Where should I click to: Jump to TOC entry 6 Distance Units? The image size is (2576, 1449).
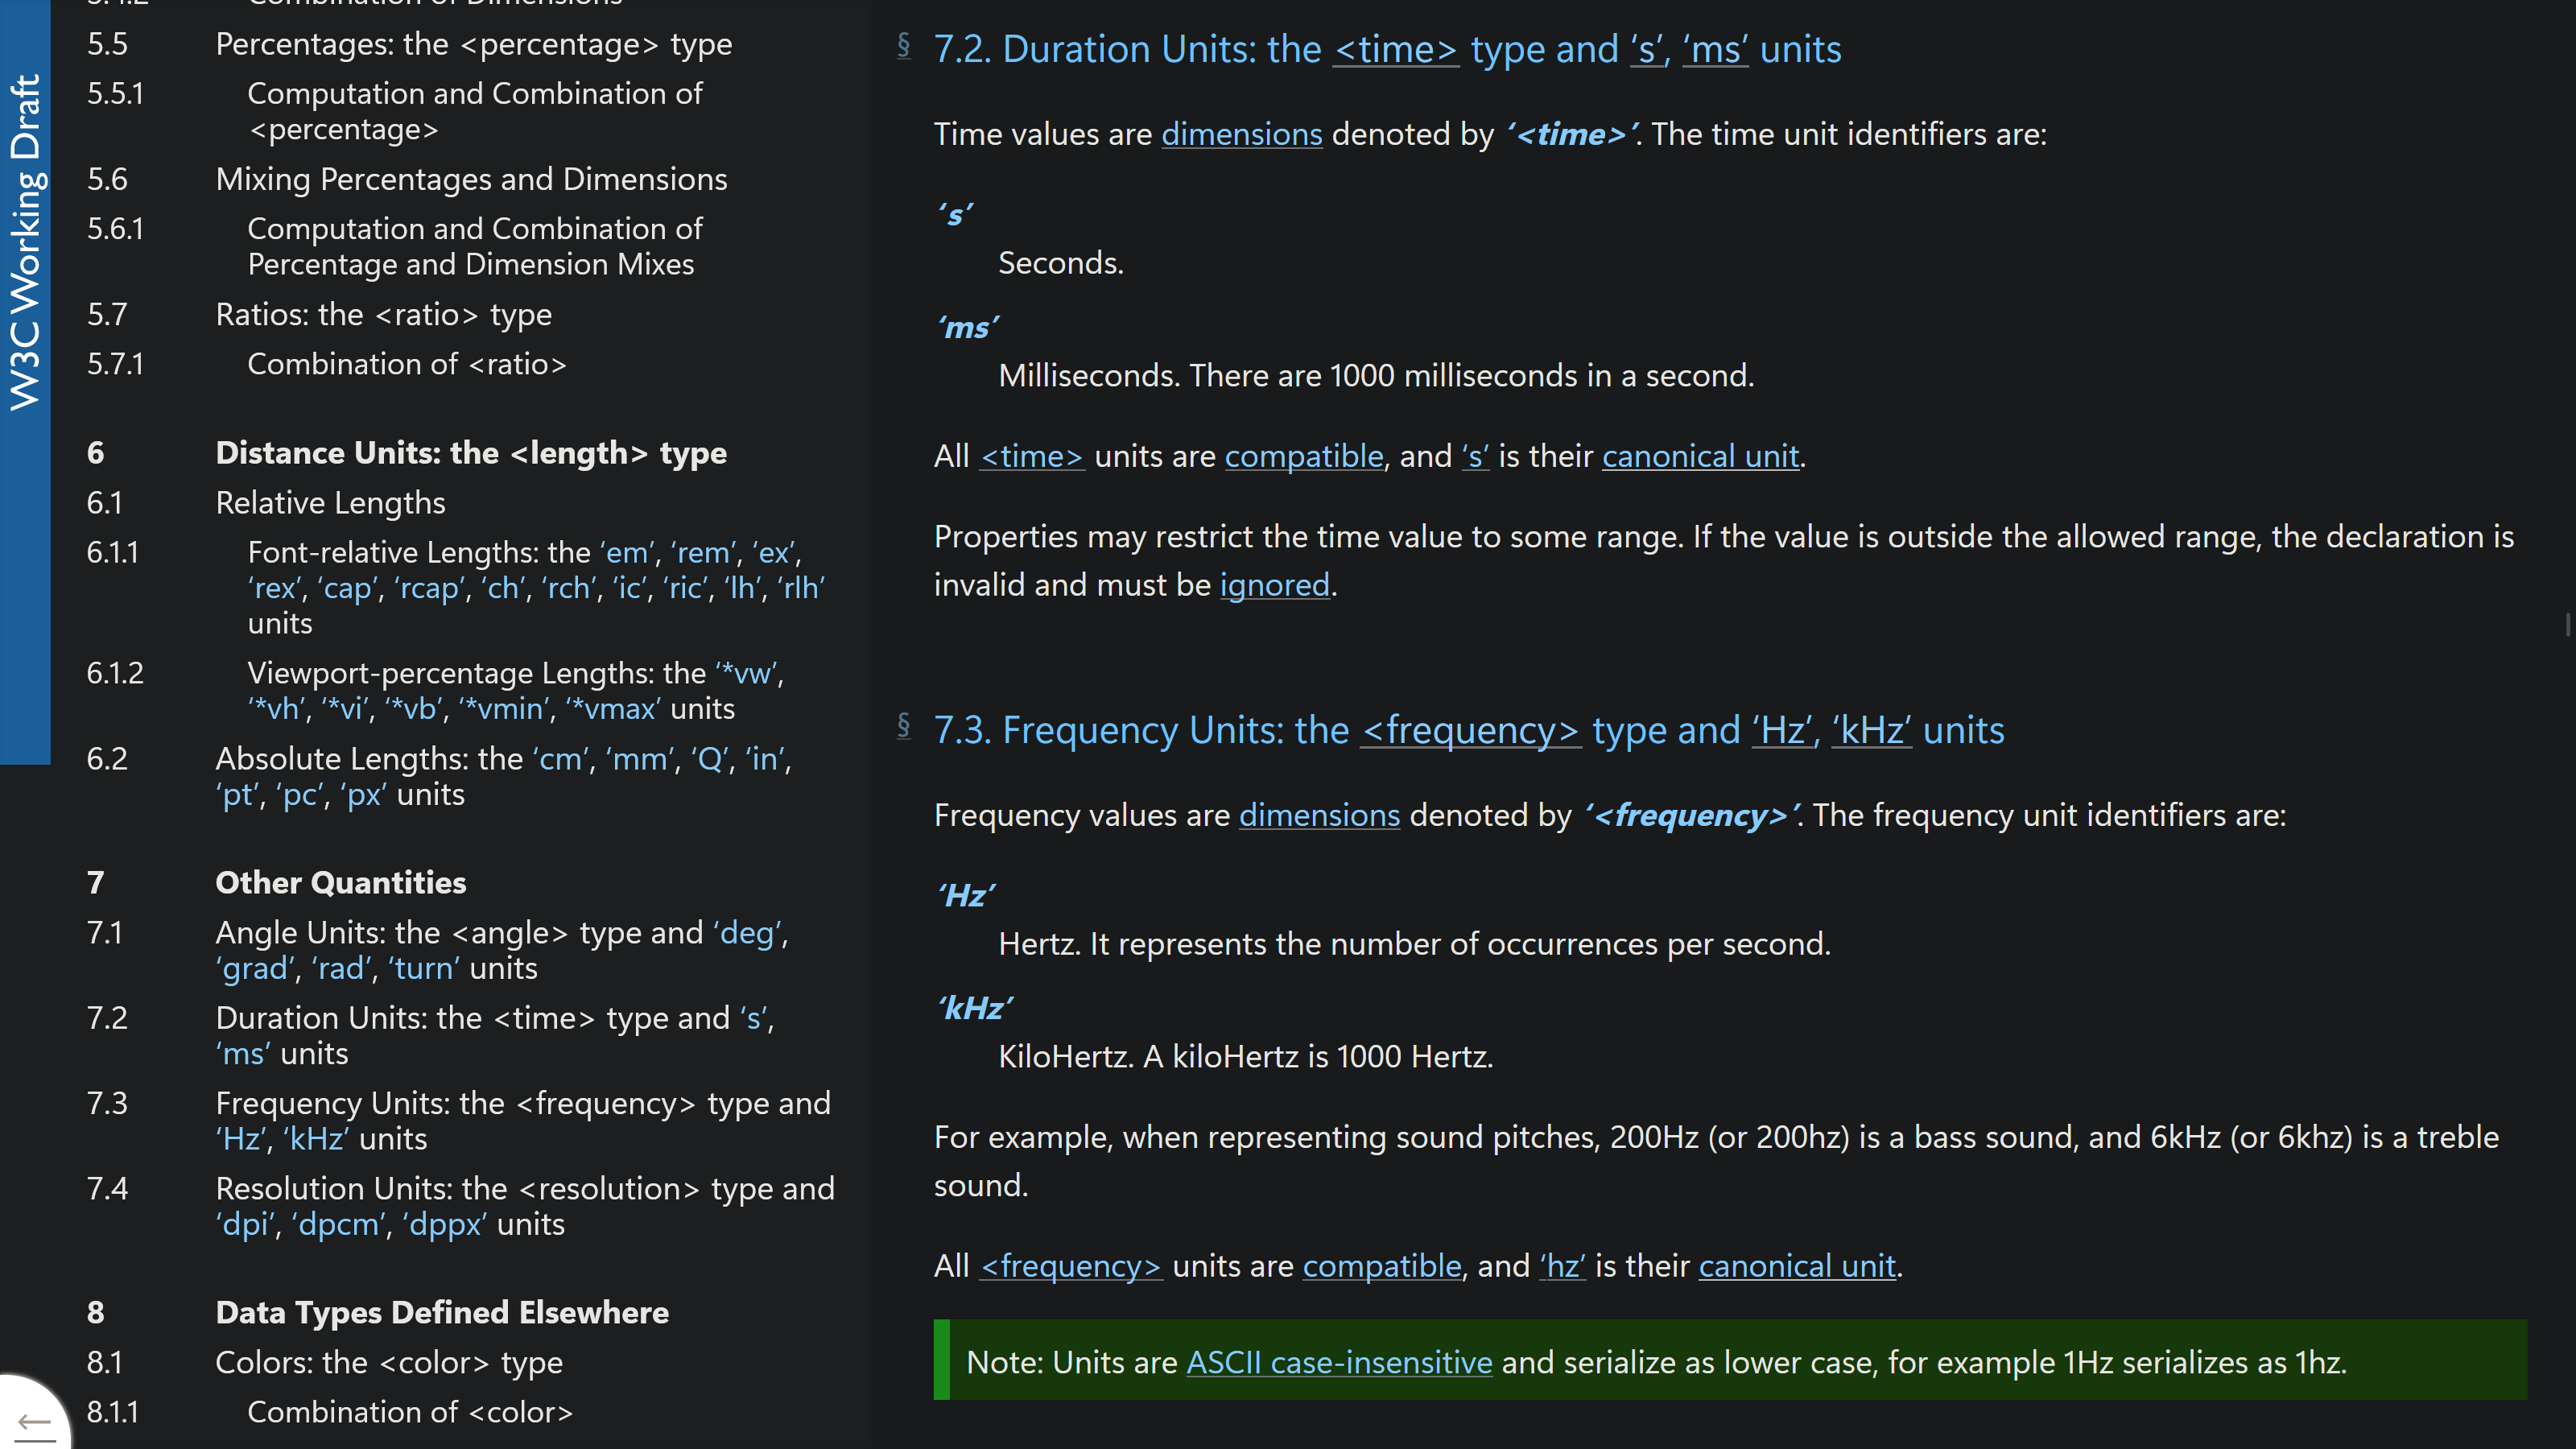(470, 453)
